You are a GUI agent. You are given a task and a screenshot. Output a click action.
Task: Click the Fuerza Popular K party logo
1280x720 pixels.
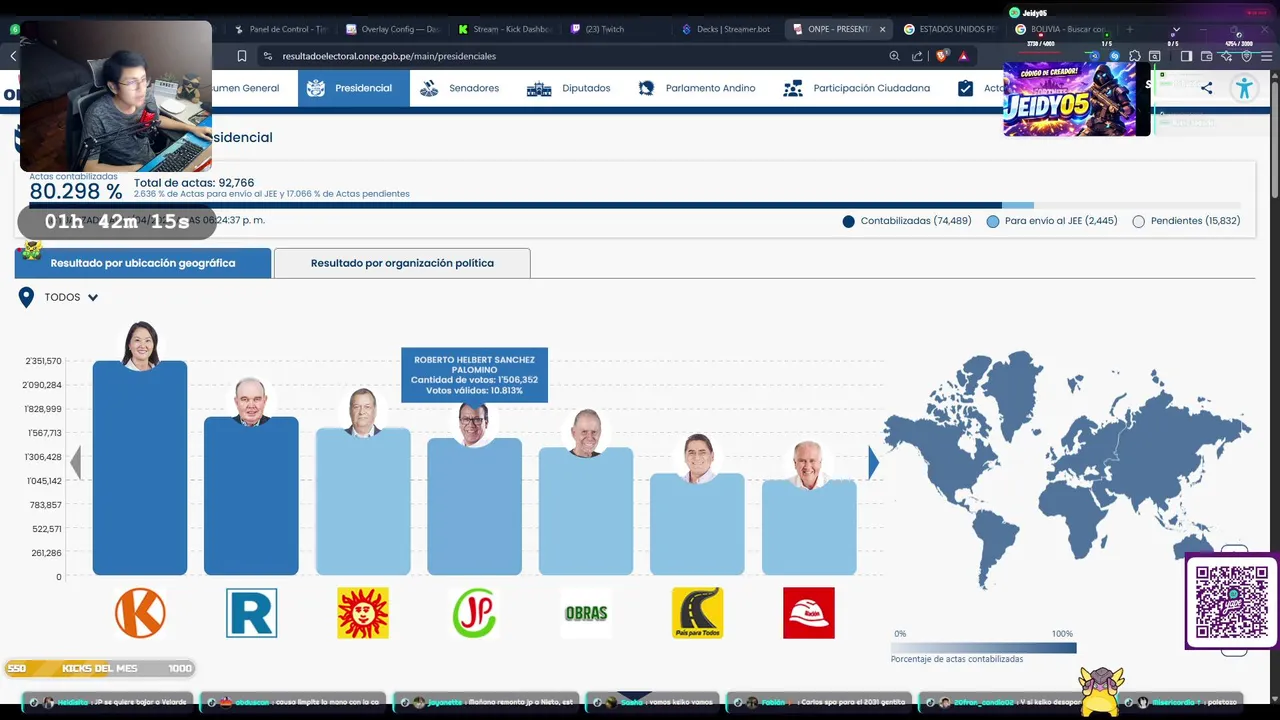[140, 612]
